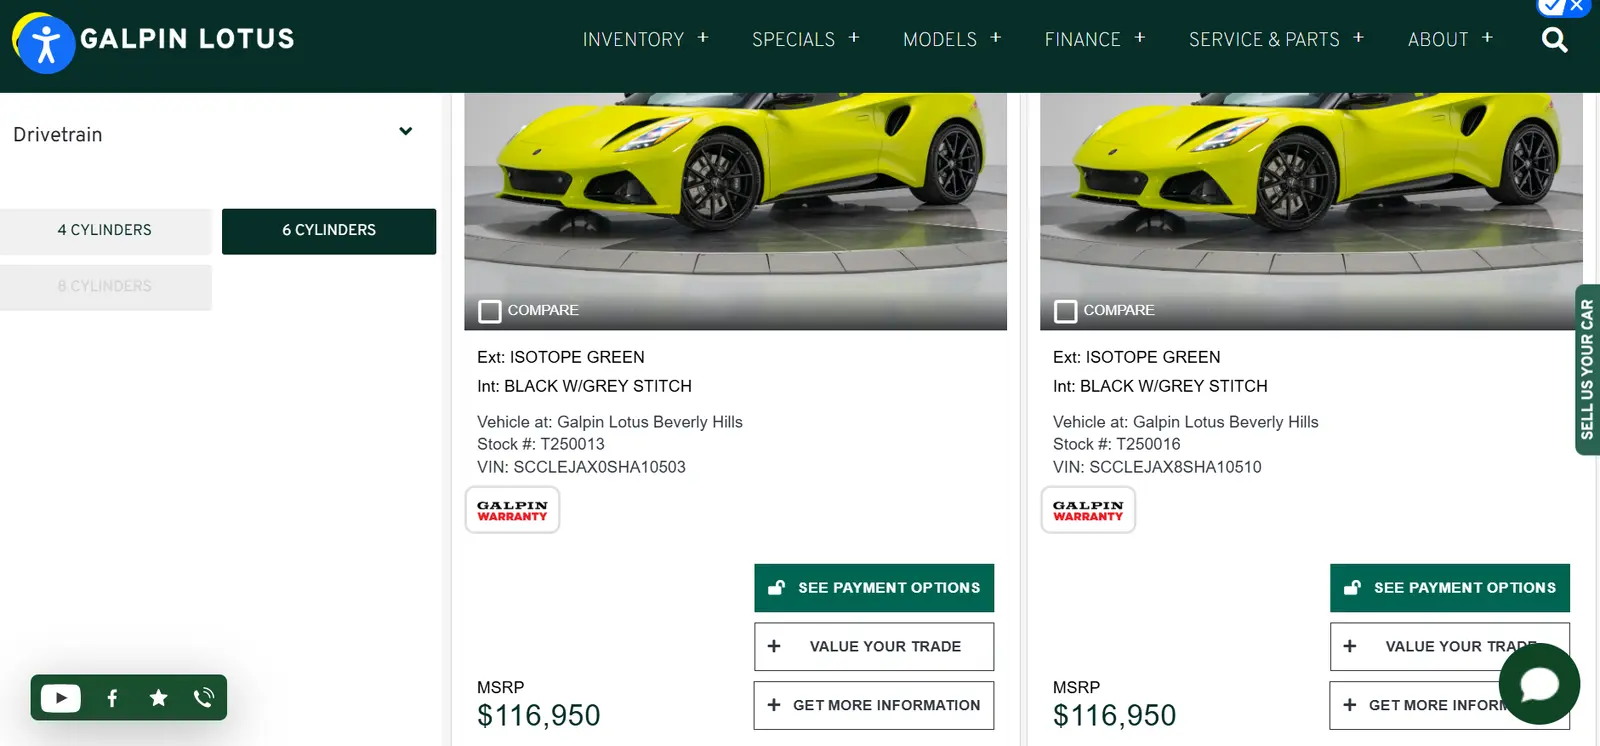Viewport: 1600px width, 746px height.
Task: Click See Payment Options for first car
Action: [874, 588]
